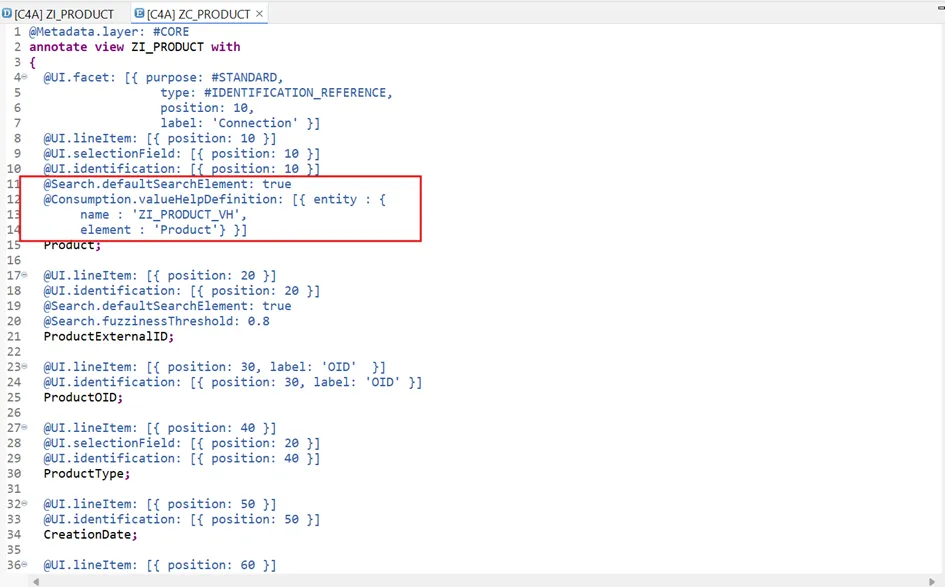Click the horizontal scrollbar's left arrow

[x=37, y=581]
